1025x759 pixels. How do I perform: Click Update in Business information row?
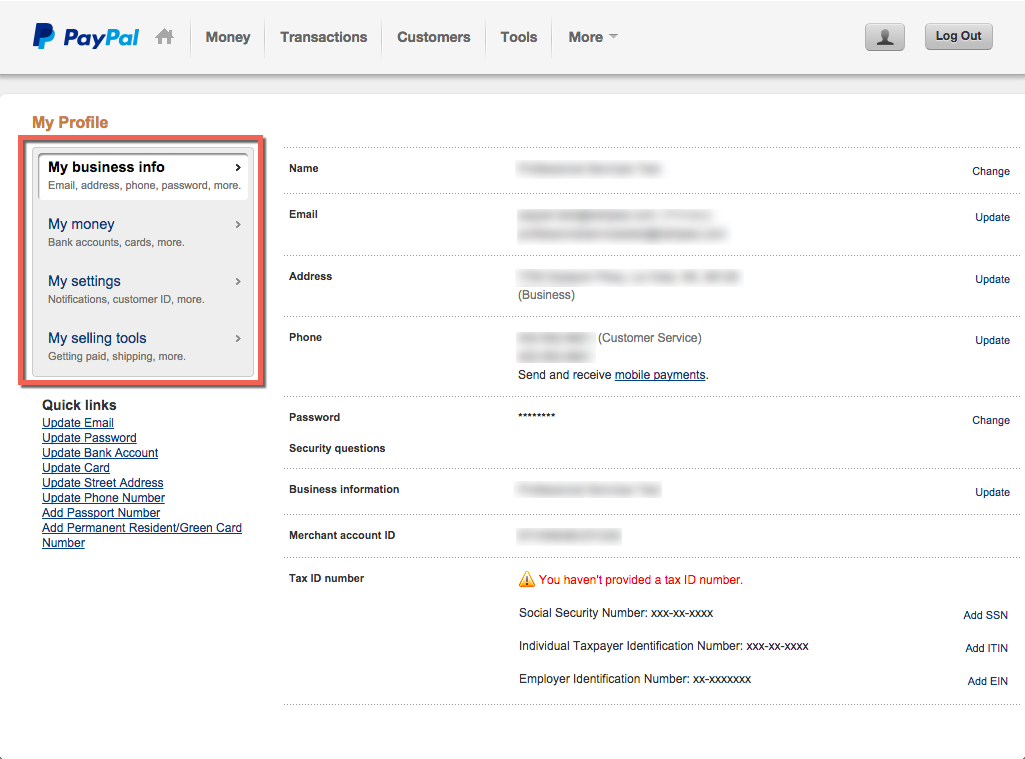(x=992, y=492)
